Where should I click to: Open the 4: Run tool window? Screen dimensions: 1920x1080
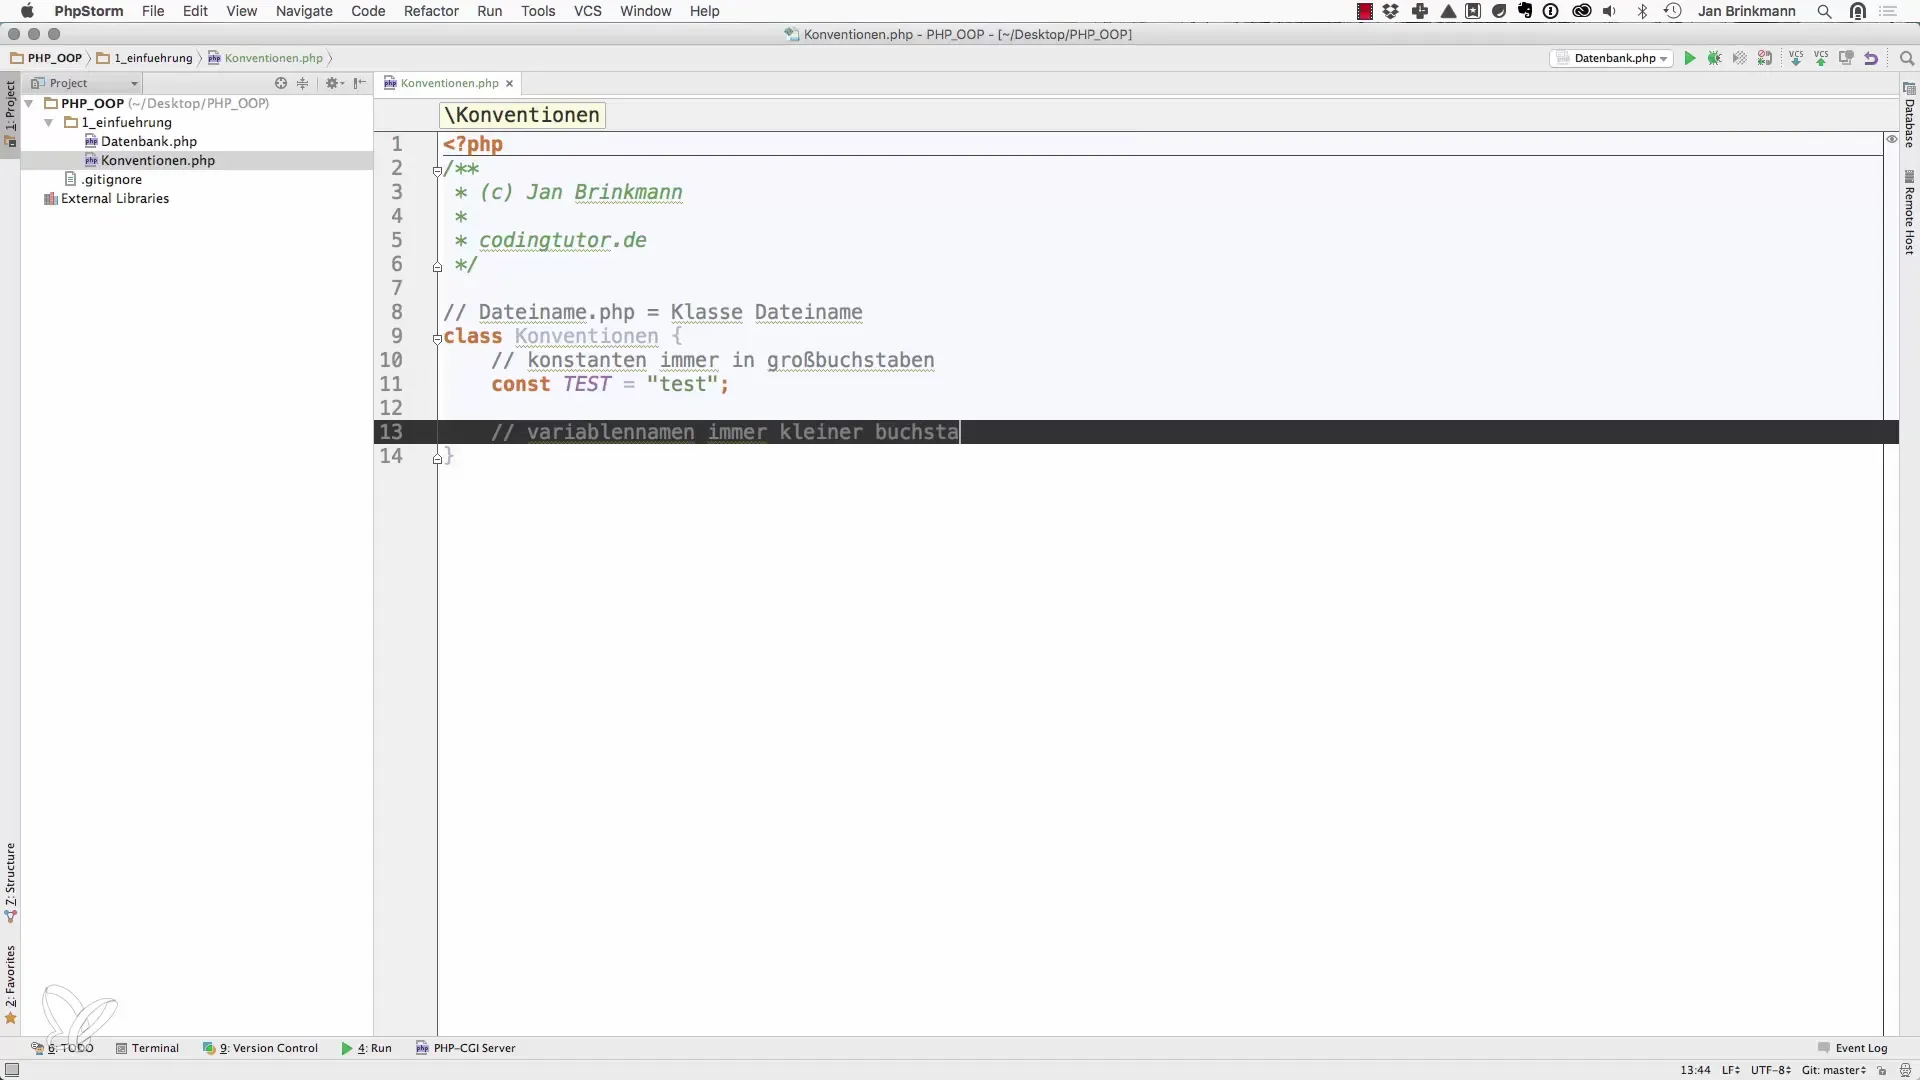(x=366, y=1048)
